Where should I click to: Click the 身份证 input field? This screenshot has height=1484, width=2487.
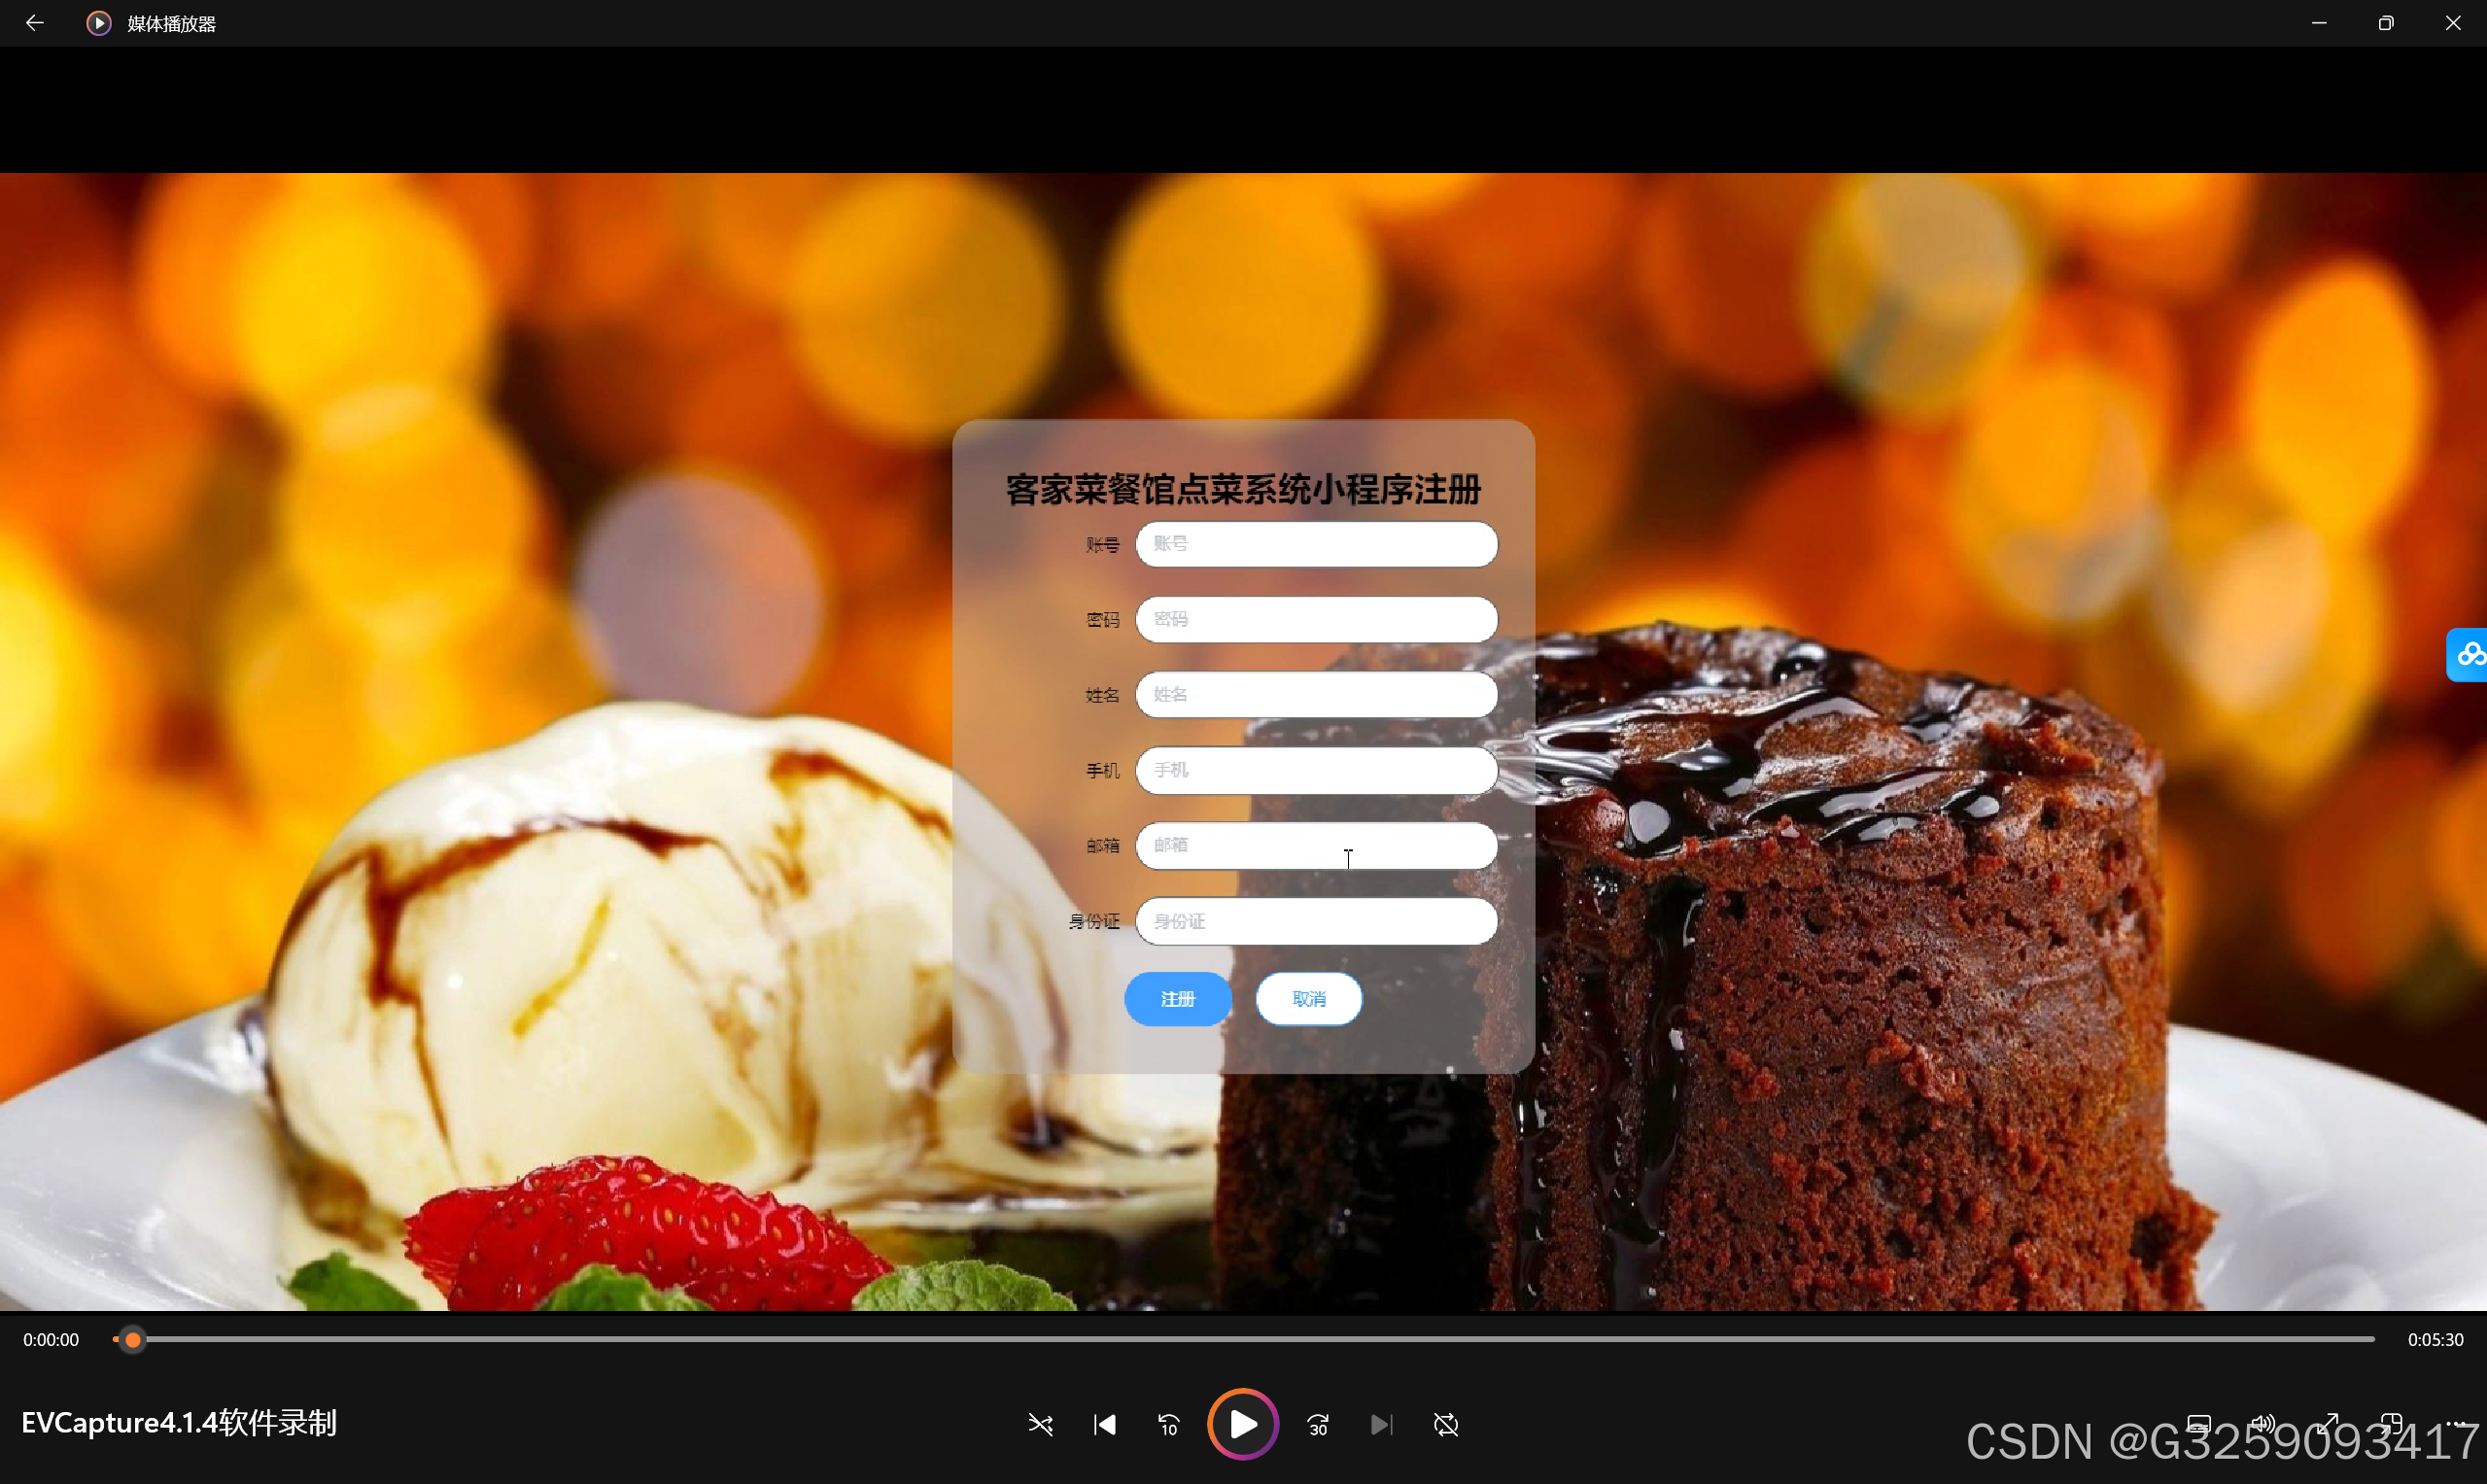[x=1316, y=921]
